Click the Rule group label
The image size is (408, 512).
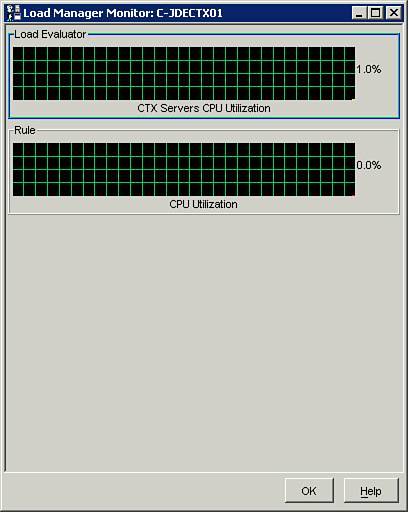25,130
